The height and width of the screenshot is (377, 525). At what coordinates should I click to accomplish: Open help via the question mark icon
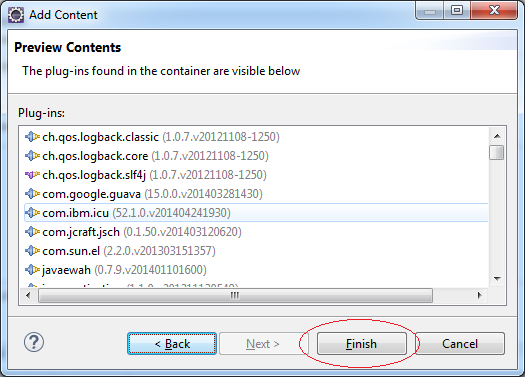[34, 343]
